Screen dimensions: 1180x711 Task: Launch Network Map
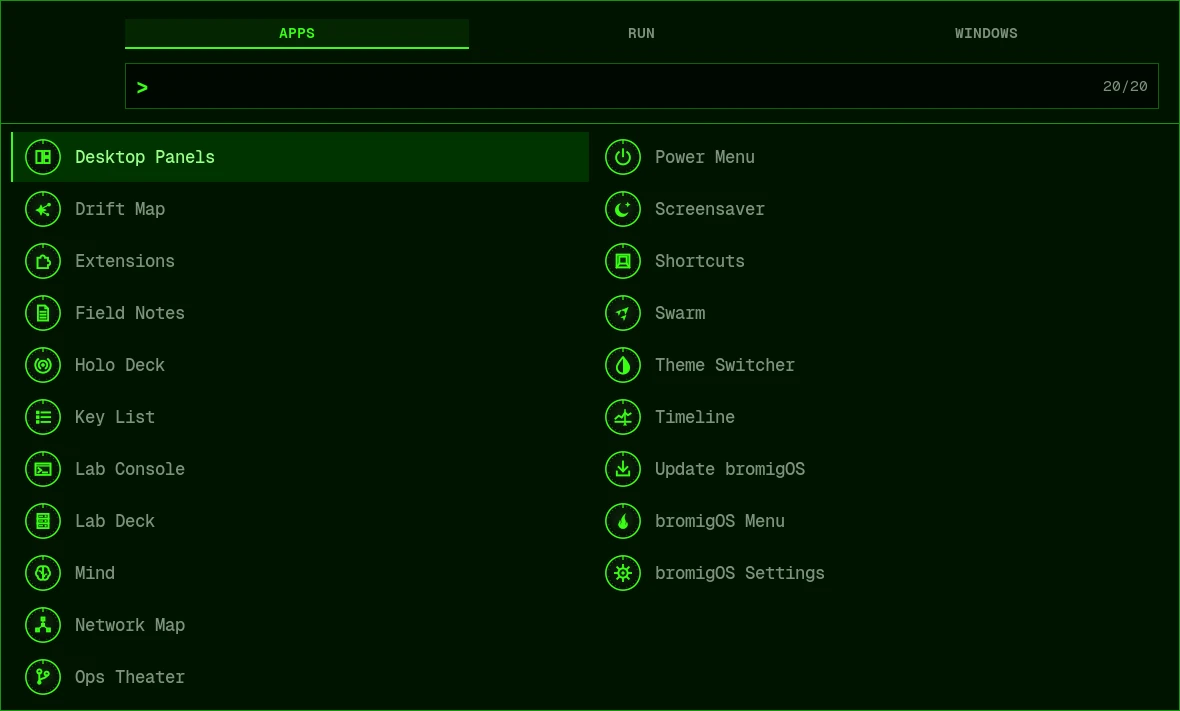point(300,624)
